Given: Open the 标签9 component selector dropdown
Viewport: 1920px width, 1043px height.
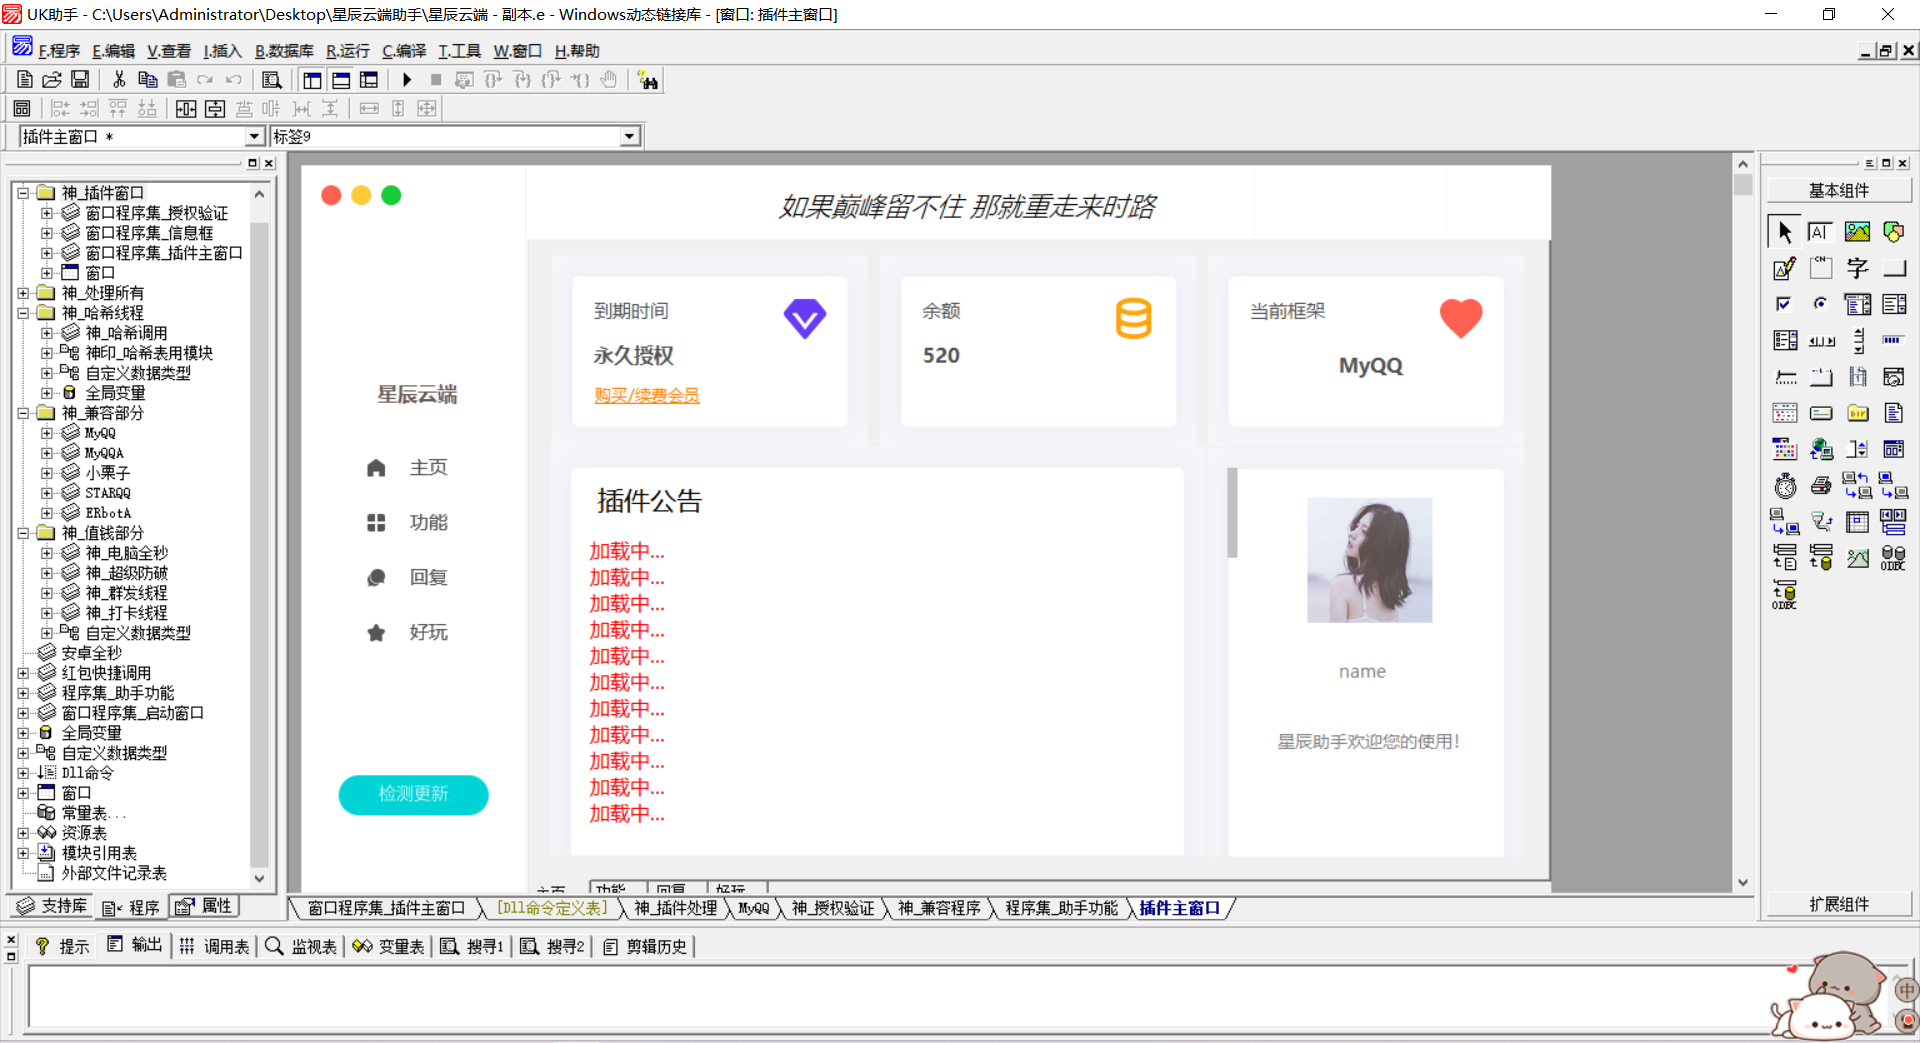Looking at the screenshot, I should tap(629, 136).
